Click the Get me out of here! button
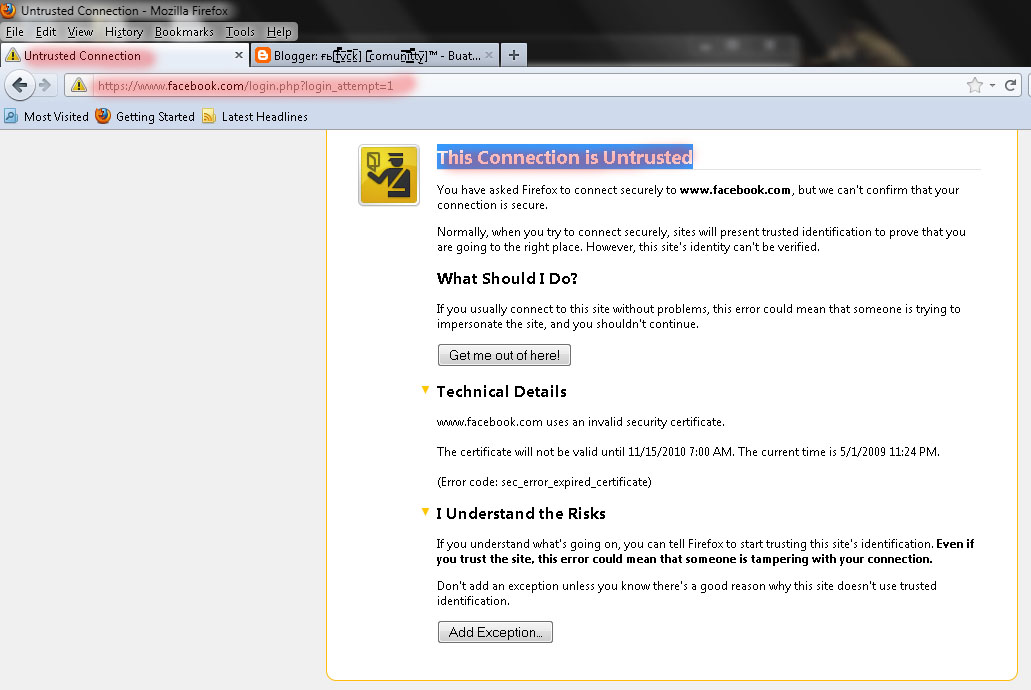The height and width of the screenshot is (690, 1031). pos(503,355)
